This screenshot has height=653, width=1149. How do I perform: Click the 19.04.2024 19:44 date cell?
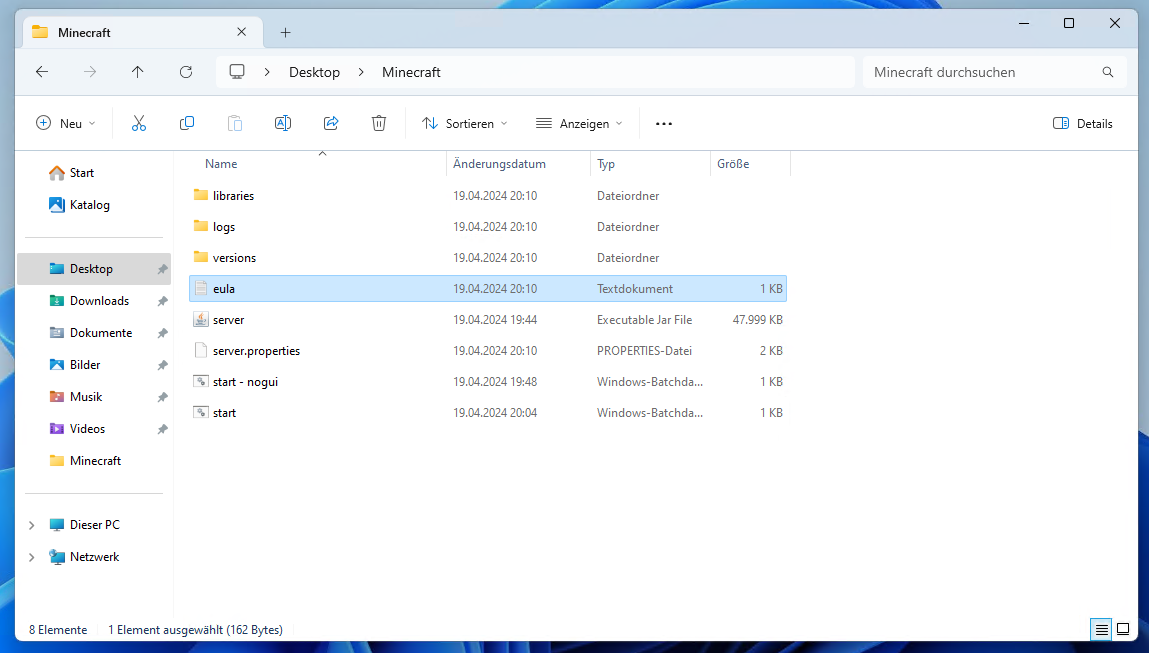(495, 320)
